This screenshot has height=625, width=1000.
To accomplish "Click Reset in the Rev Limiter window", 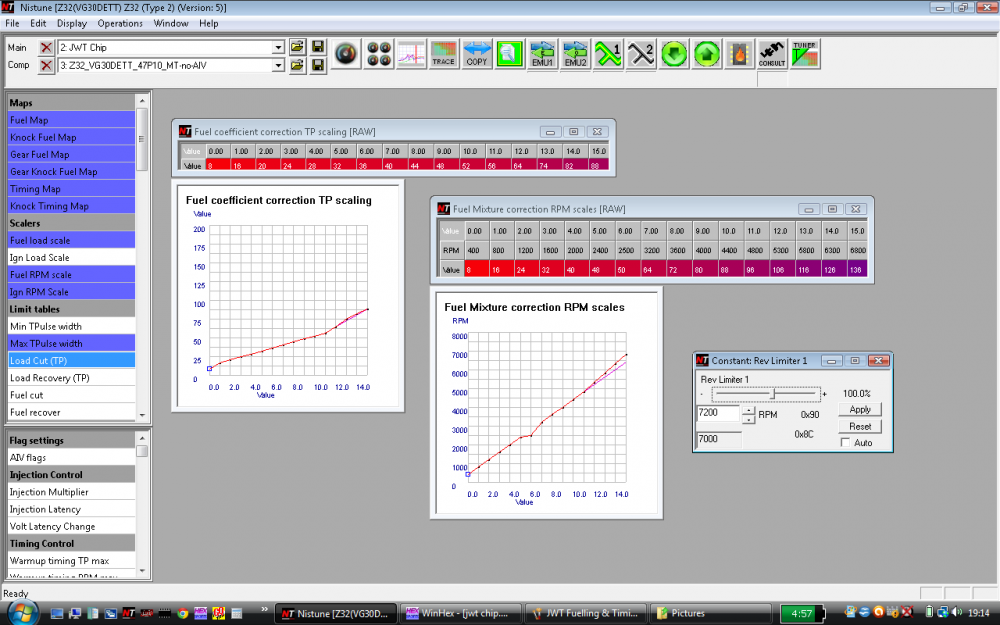I will coord(858,426).
